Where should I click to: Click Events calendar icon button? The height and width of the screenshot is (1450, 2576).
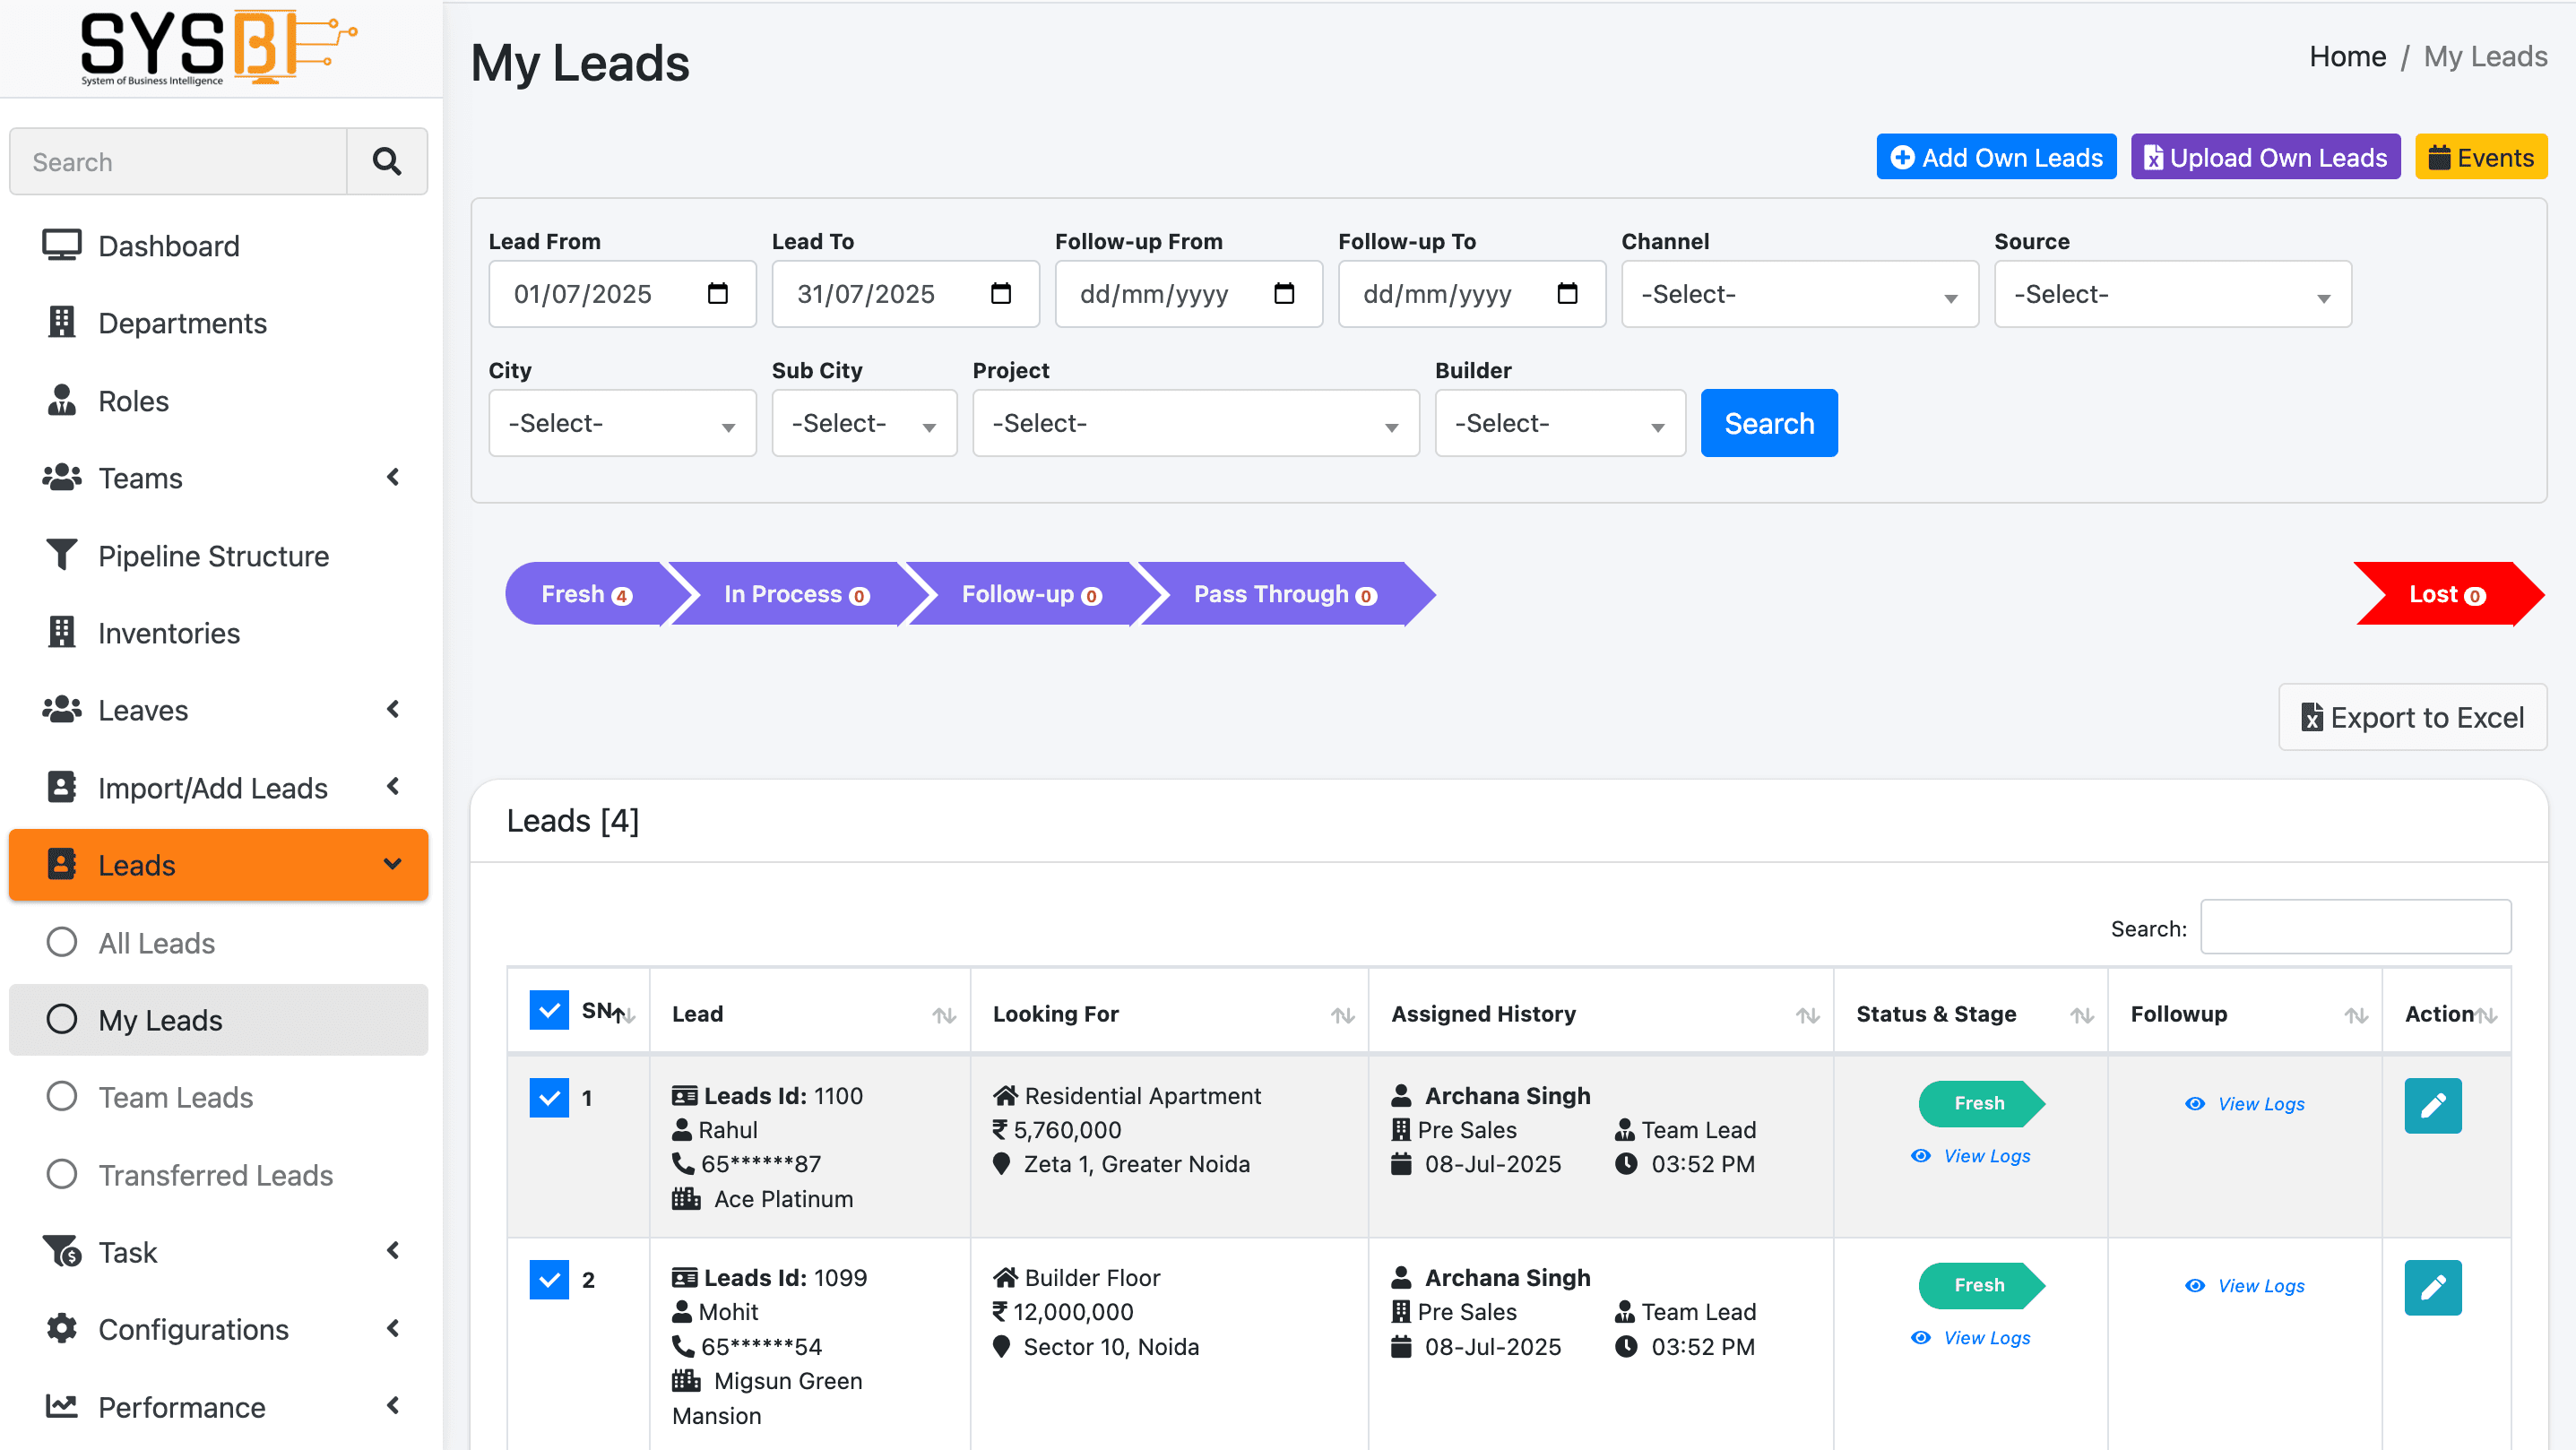2480,157
